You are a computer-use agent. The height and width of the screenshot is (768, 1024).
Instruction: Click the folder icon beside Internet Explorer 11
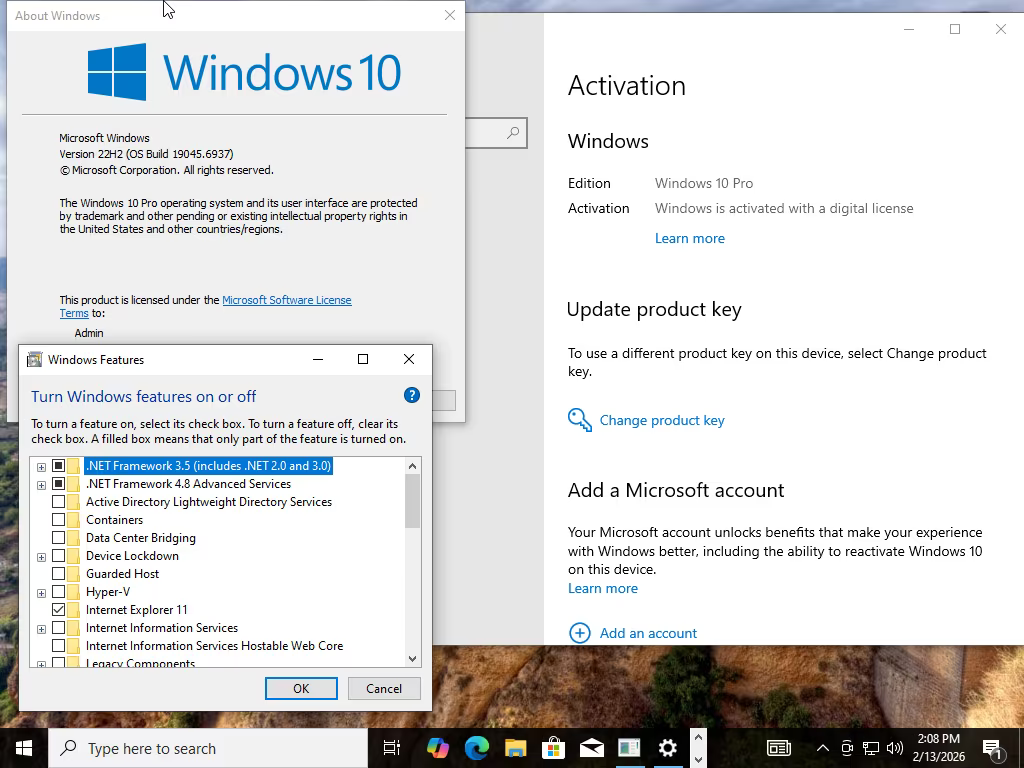[x=73, y=610]
